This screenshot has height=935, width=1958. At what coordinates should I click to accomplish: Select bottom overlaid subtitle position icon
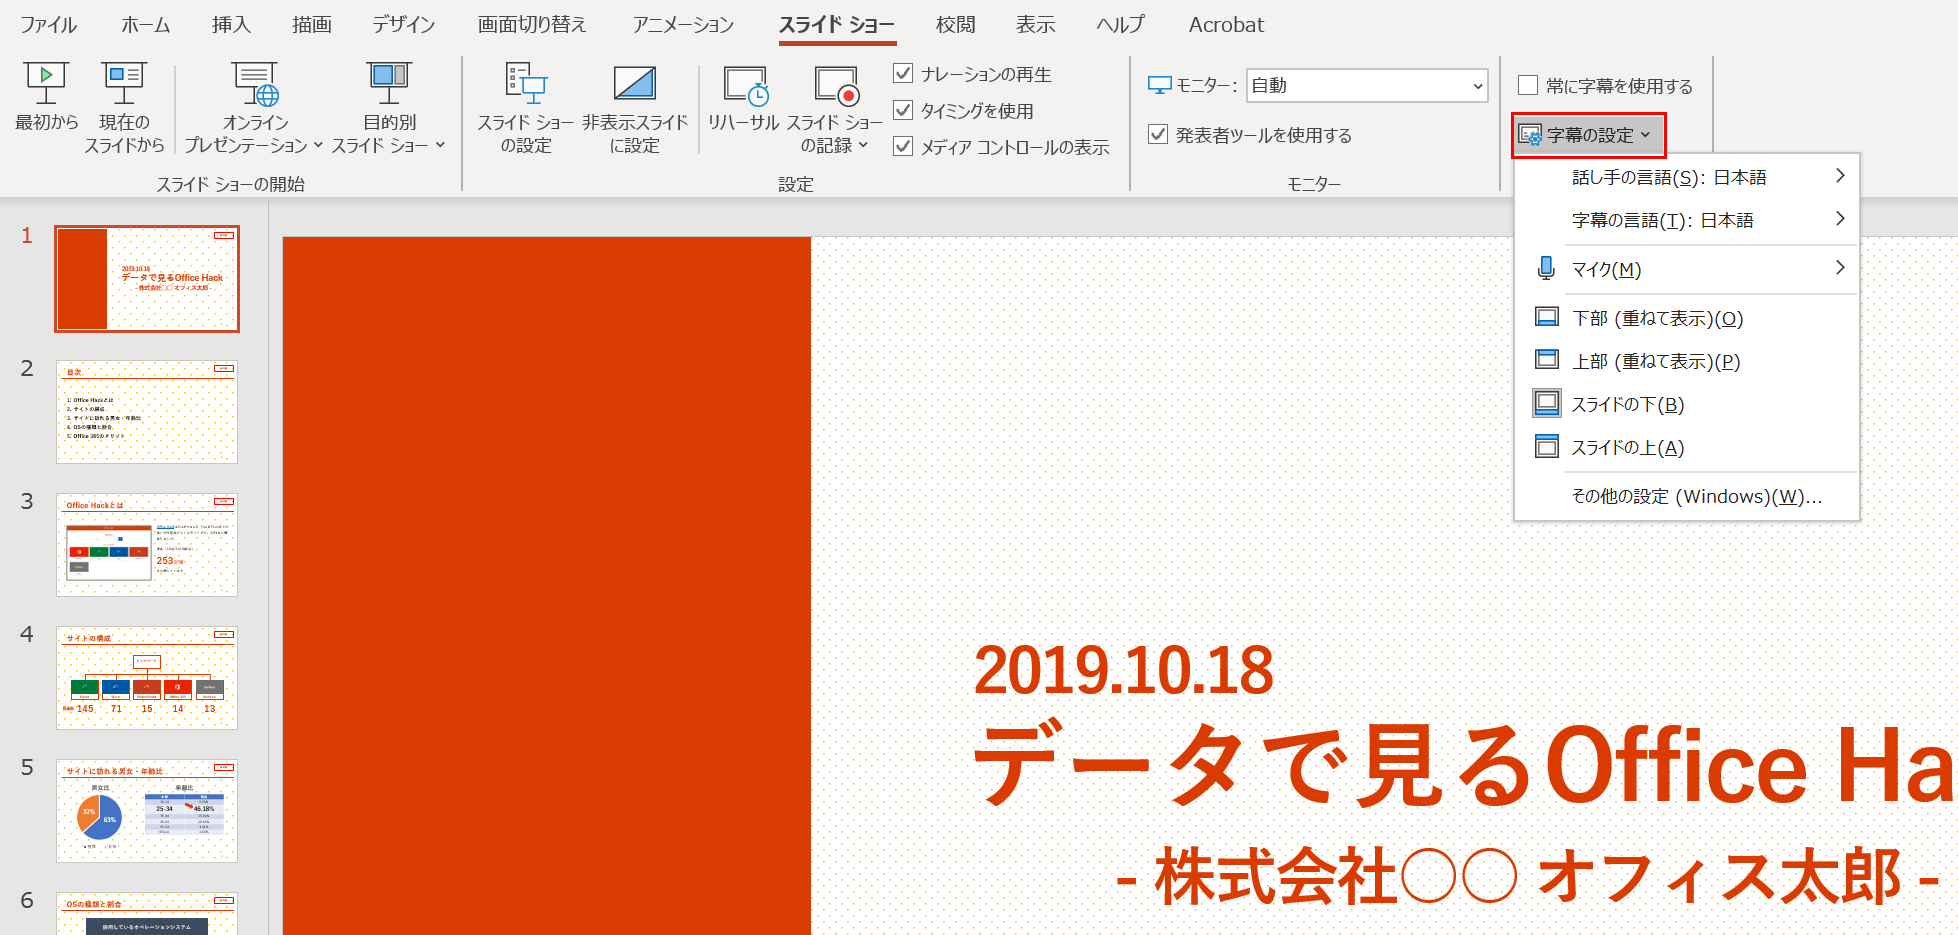click(x=1546, y=317)
